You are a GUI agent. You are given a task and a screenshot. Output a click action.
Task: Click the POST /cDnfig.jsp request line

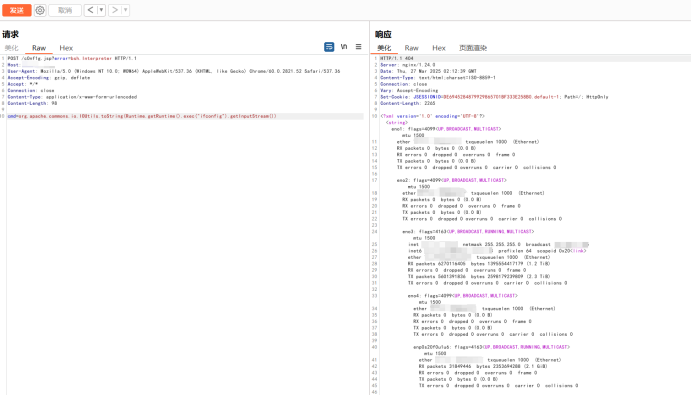[72, 58]
